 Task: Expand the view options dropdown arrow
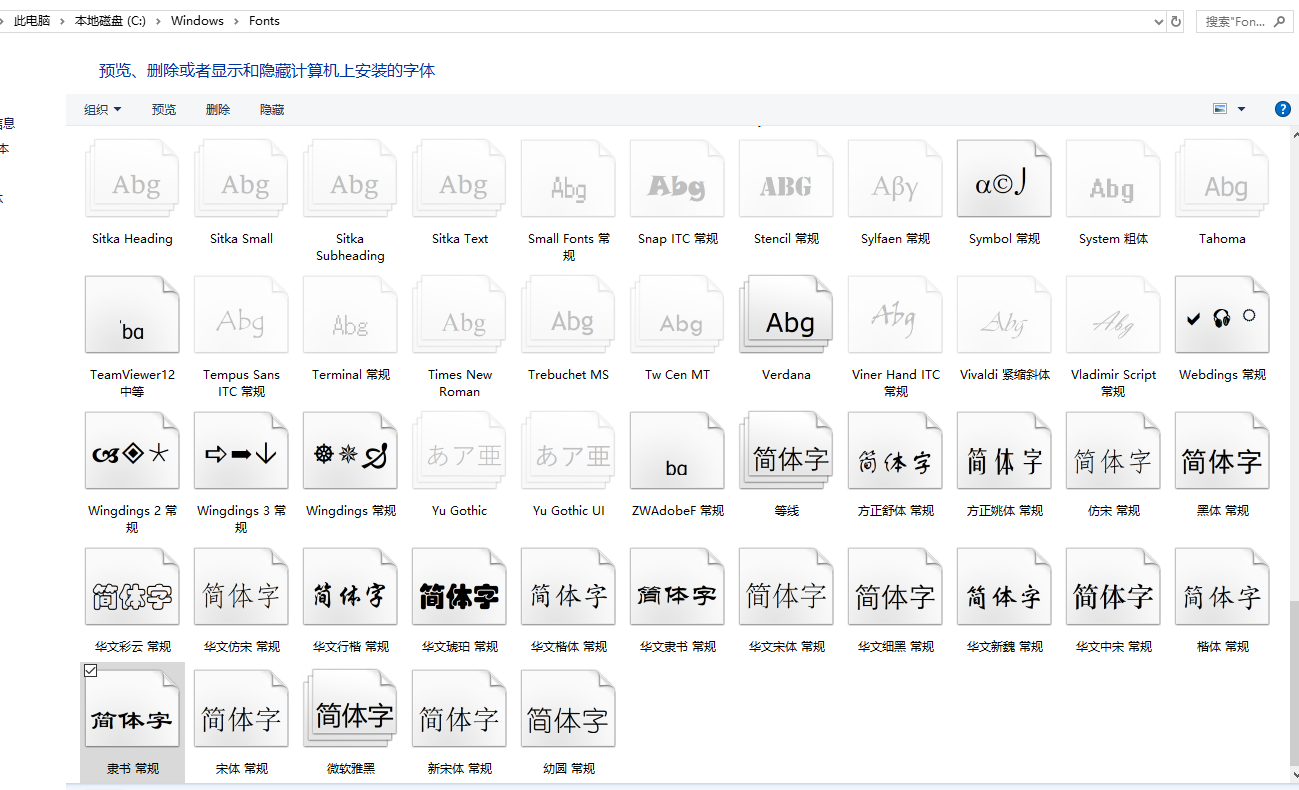[1242, 109]
